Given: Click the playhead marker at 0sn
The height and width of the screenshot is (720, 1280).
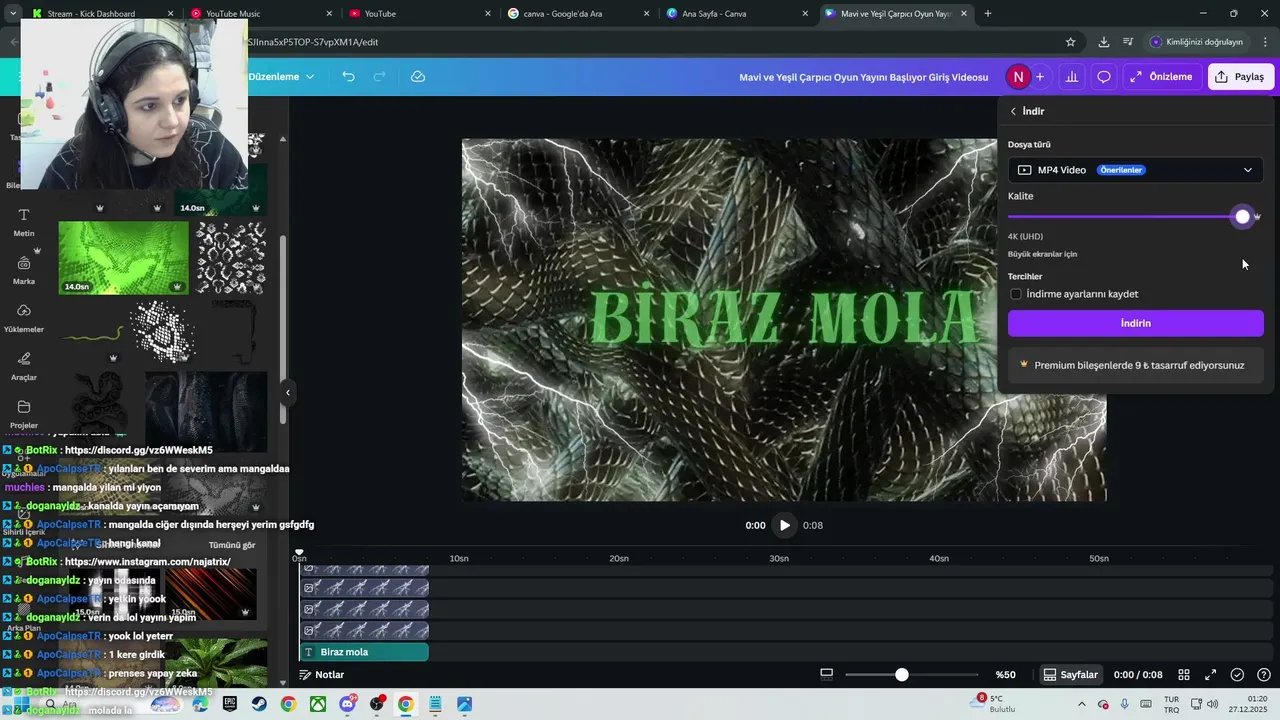Looking at the screenshot, I should pyautogui.click(x=299, y=554).
